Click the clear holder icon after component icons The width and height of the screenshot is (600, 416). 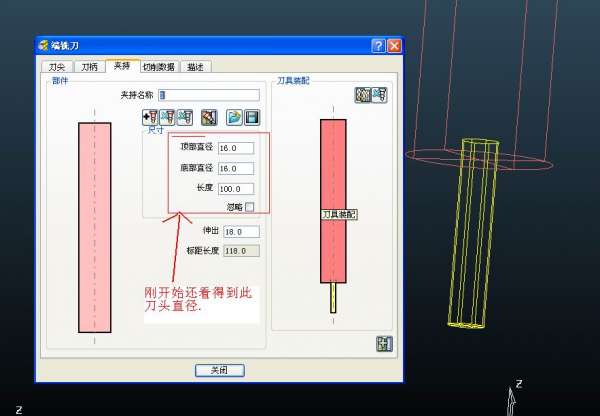(x=209, y=117)
